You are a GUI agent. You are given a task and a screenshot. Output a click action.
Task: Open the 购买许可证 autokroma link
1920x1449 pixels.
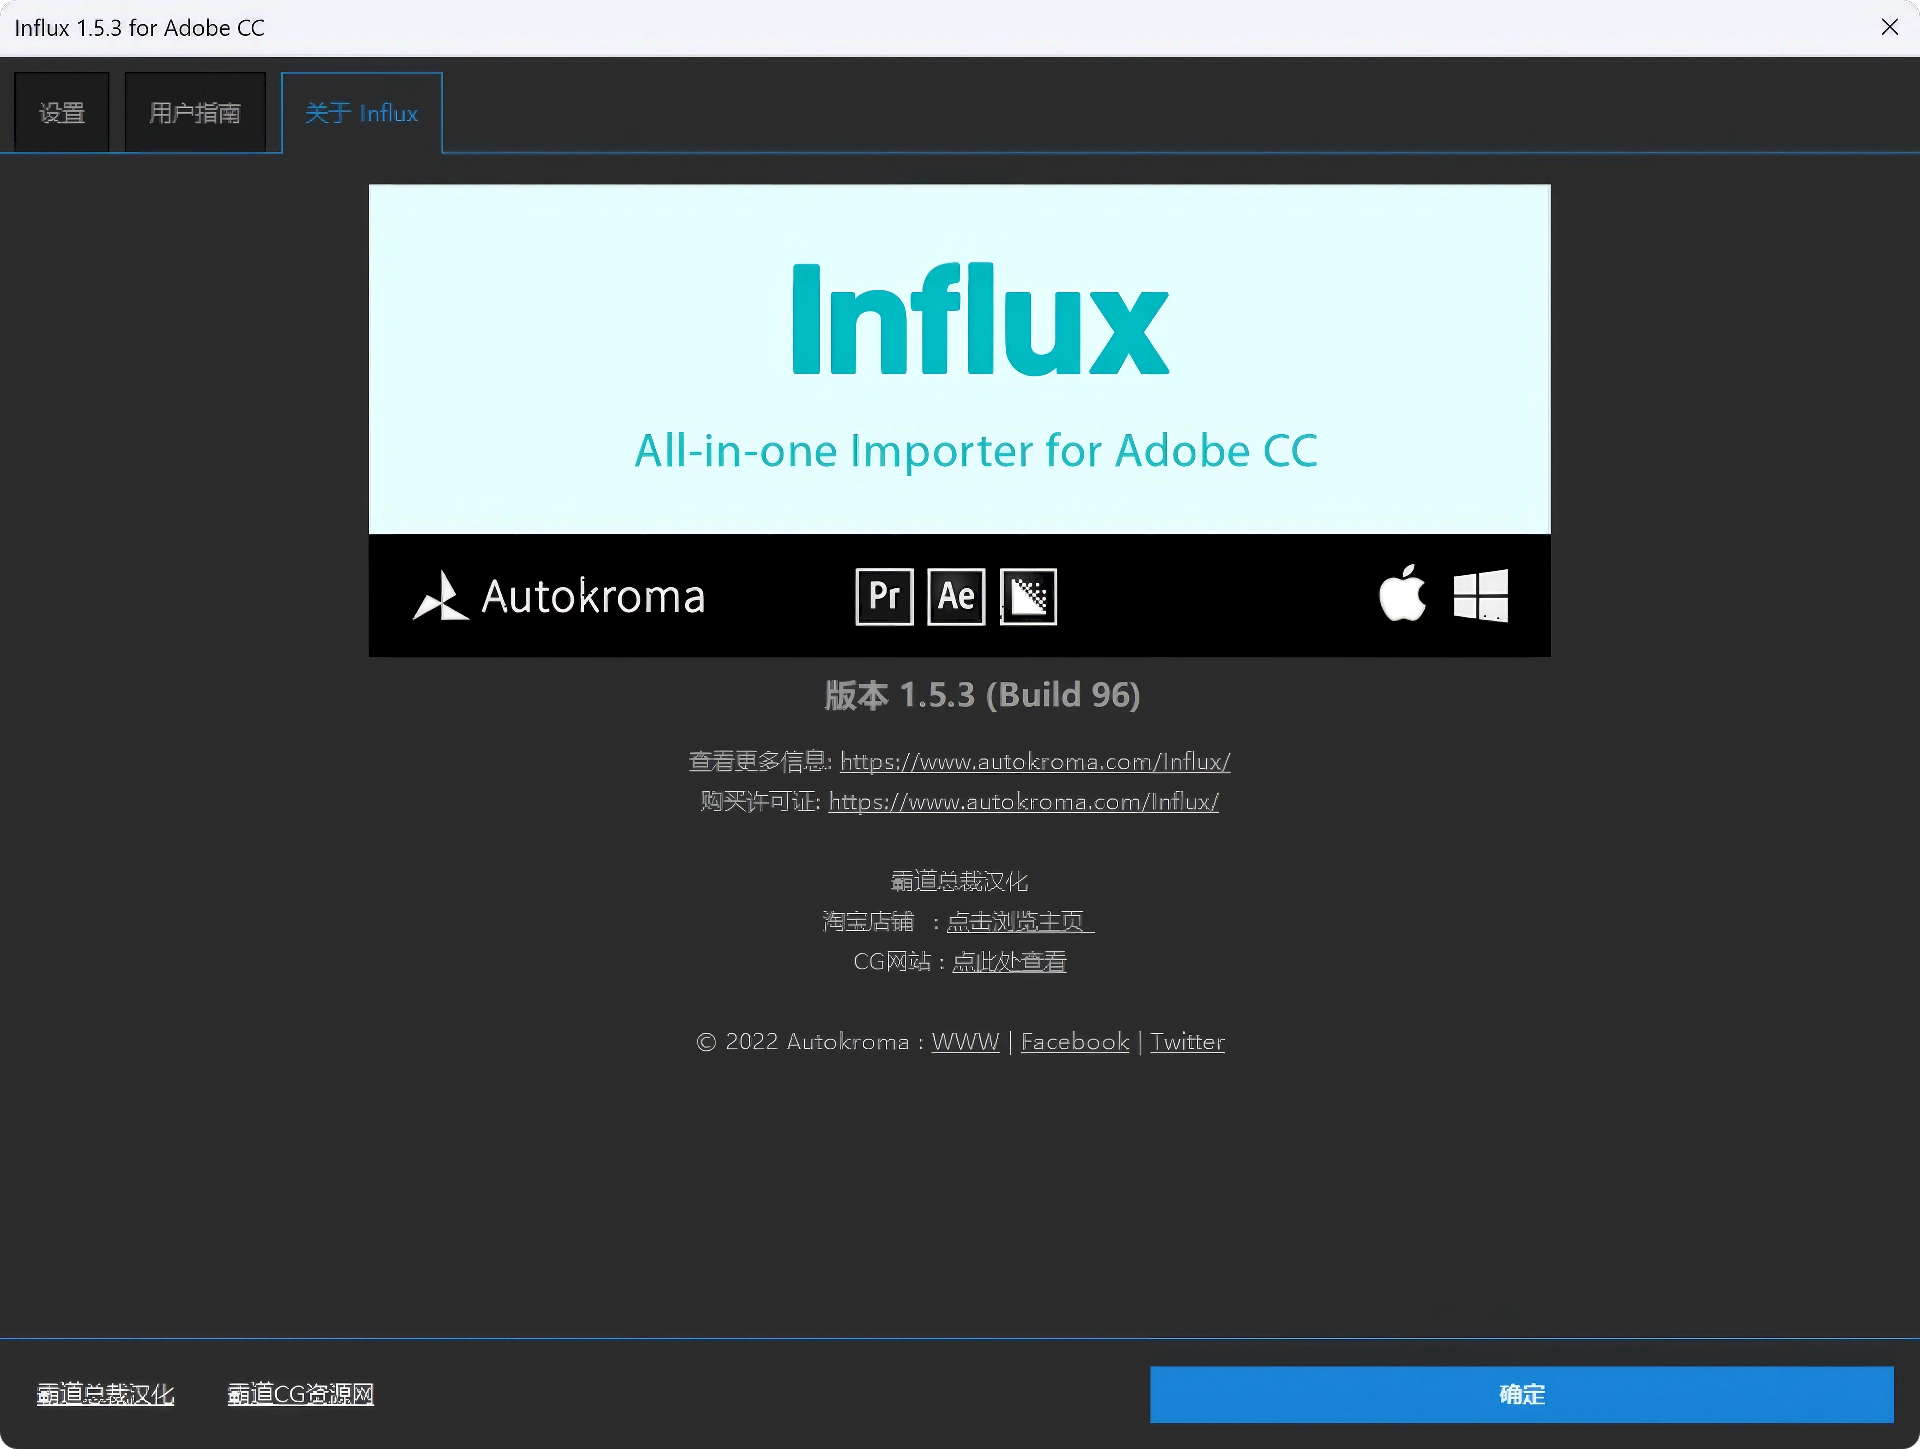pyautogui.click(x=1024, y=801)
